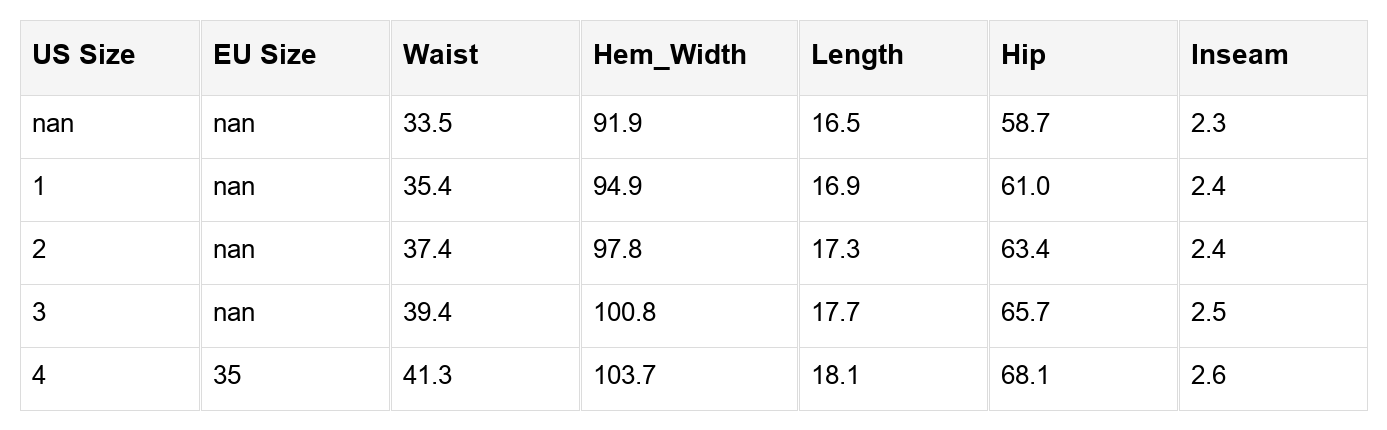The height and width of the screenshot is (430, 1387).
Task: Select the Inseam column header
Action: pos(1239,55)
